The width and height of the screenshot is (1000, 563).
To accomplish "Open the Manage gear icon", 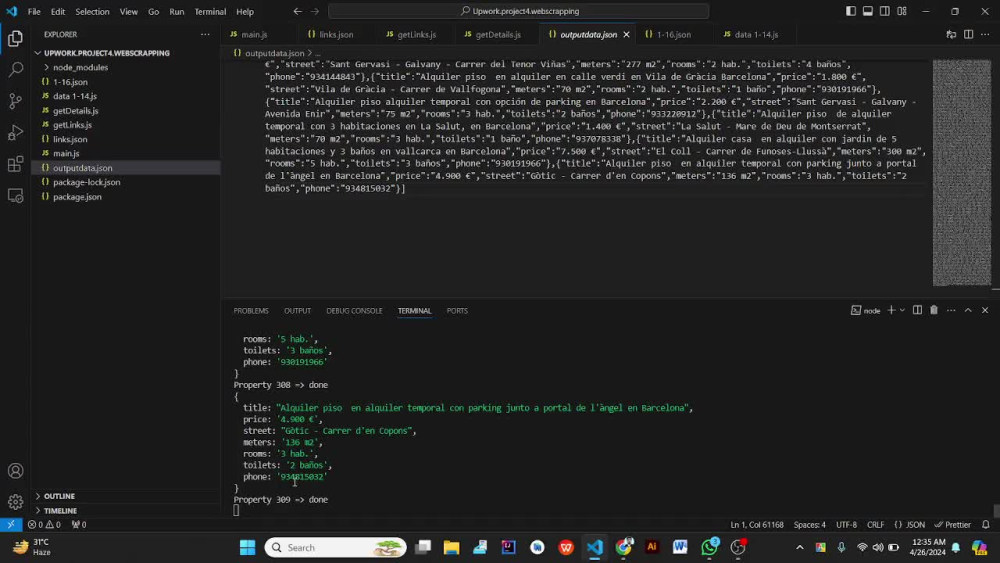I will [x=15, y=502].
